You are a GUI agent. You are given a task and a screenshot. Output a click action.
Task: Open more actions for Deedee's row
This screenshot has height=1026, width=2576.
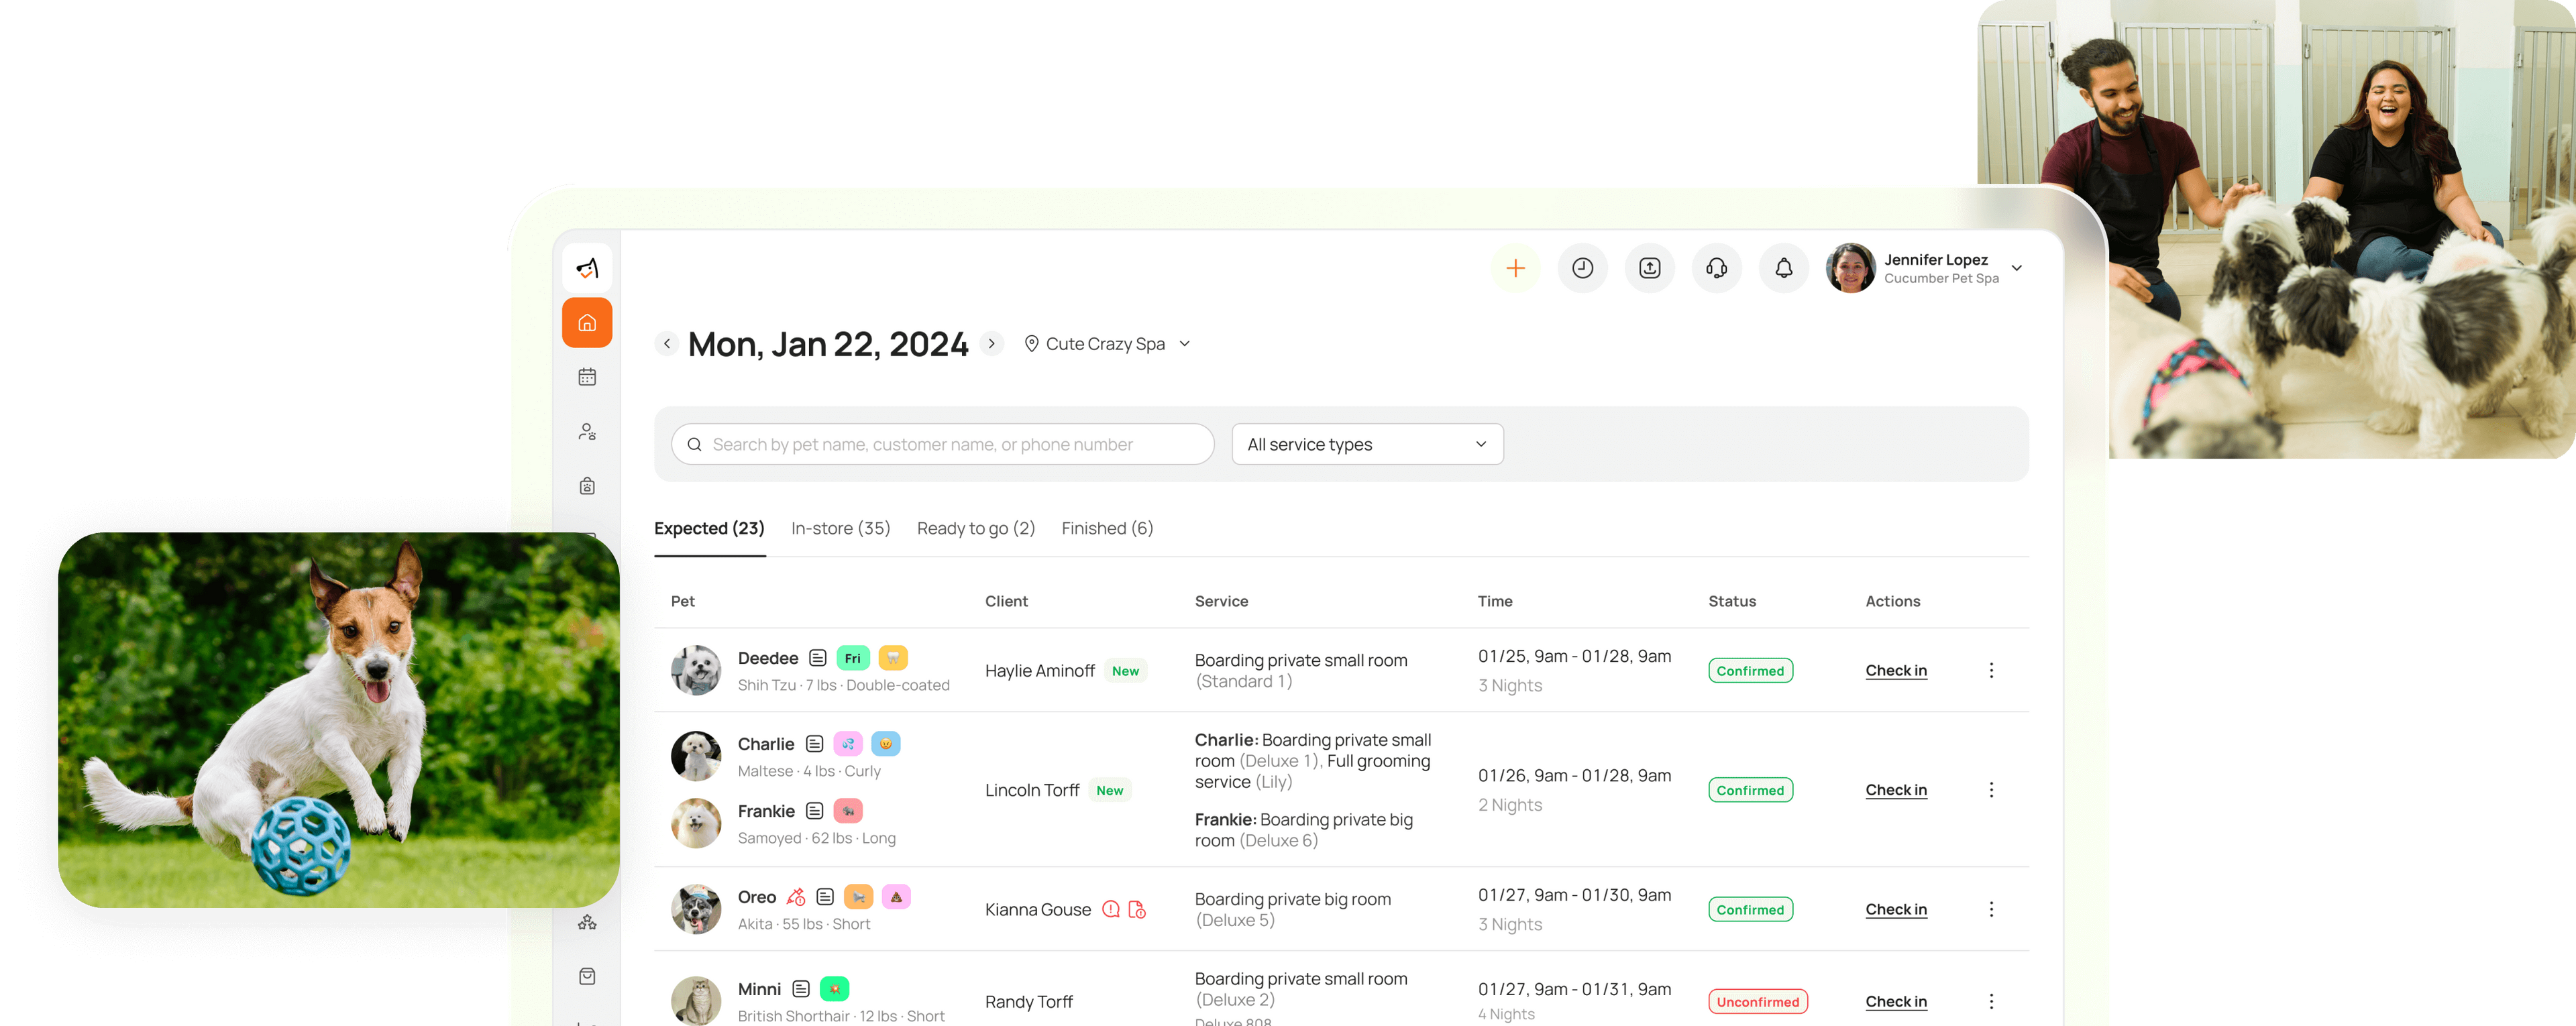click(x=1990, y=670)
